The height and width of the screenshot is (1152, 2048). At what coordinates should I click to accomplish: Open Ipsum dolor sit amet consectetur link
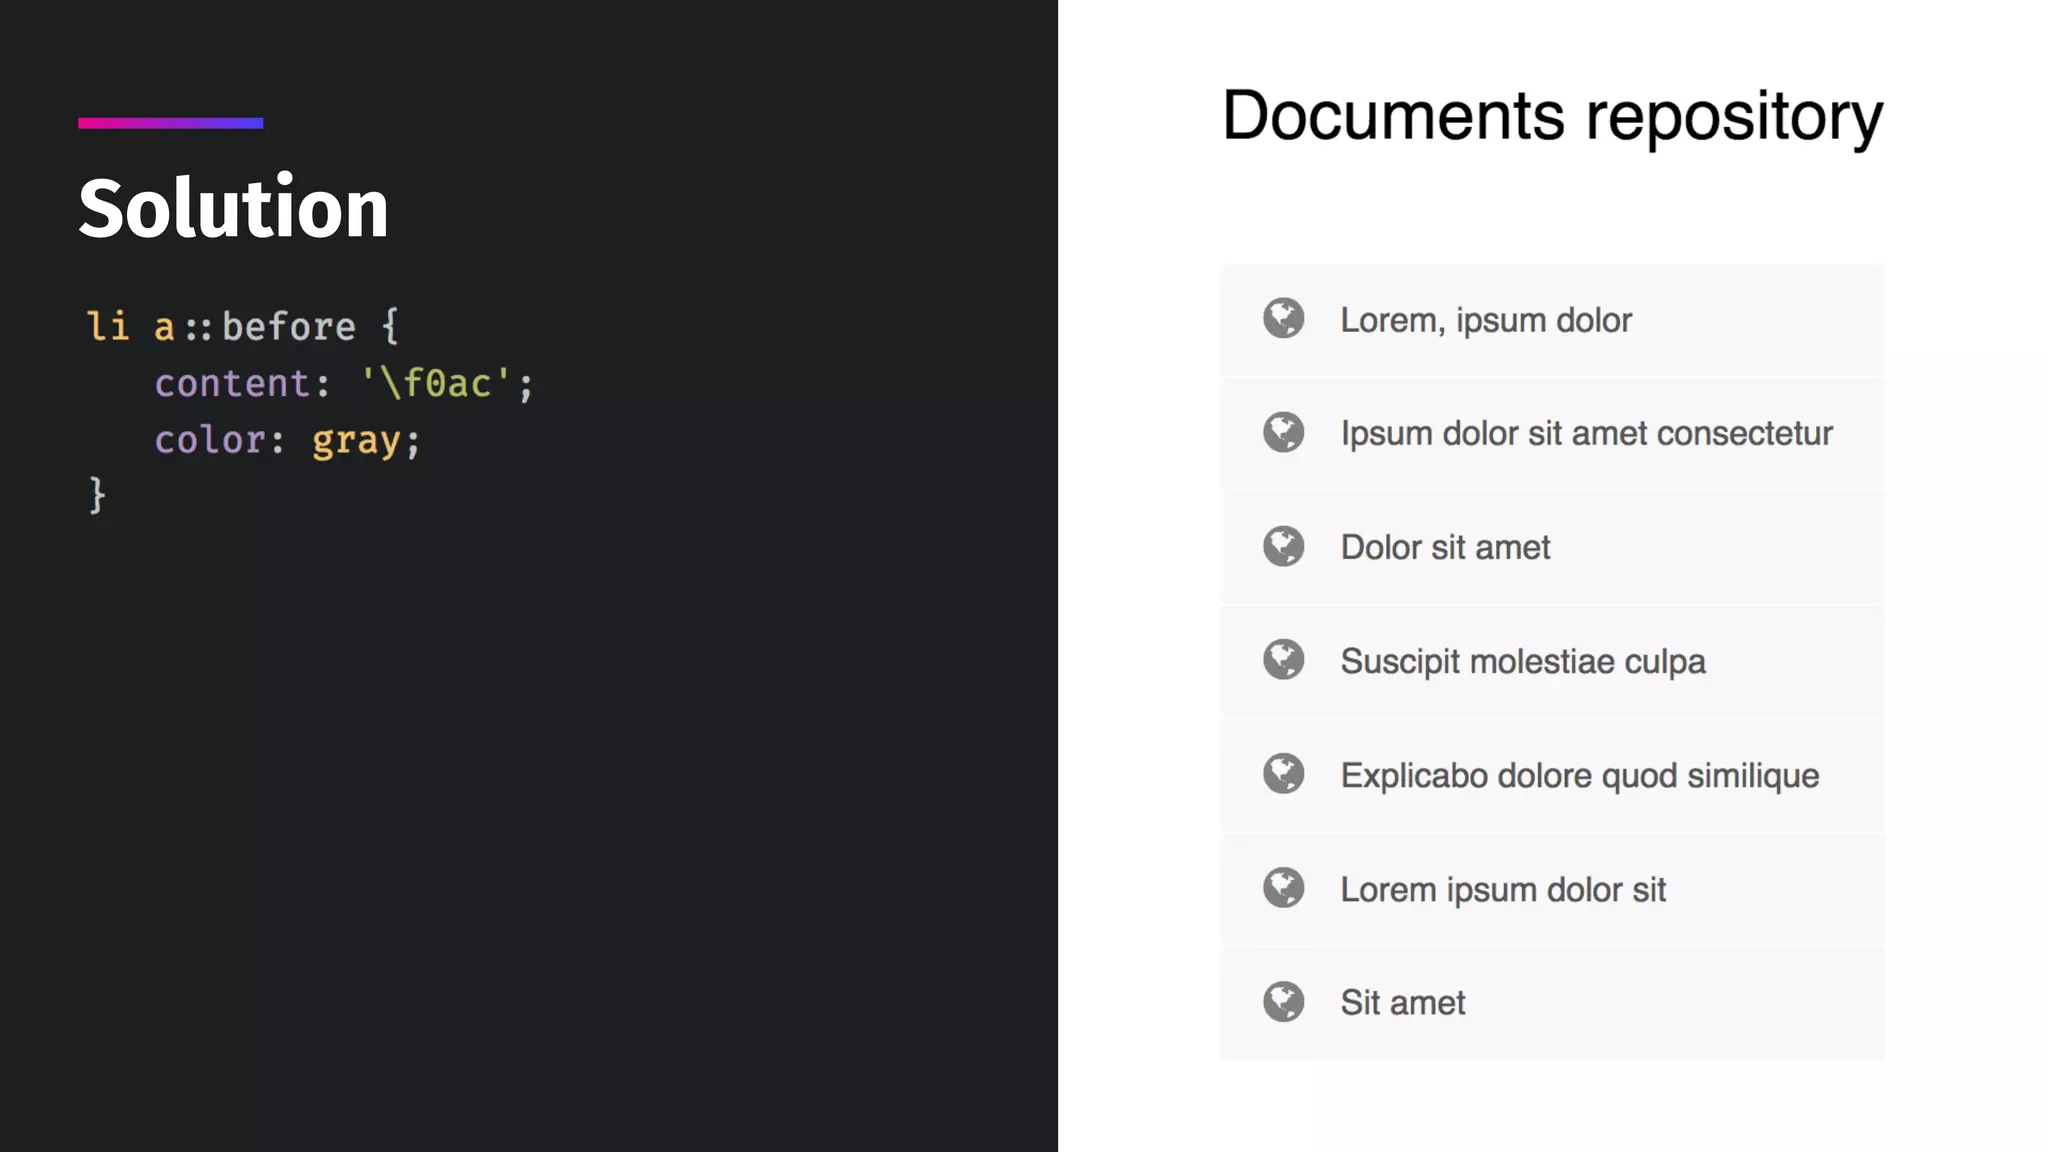pyautogui.click(x=1586, y=434)
